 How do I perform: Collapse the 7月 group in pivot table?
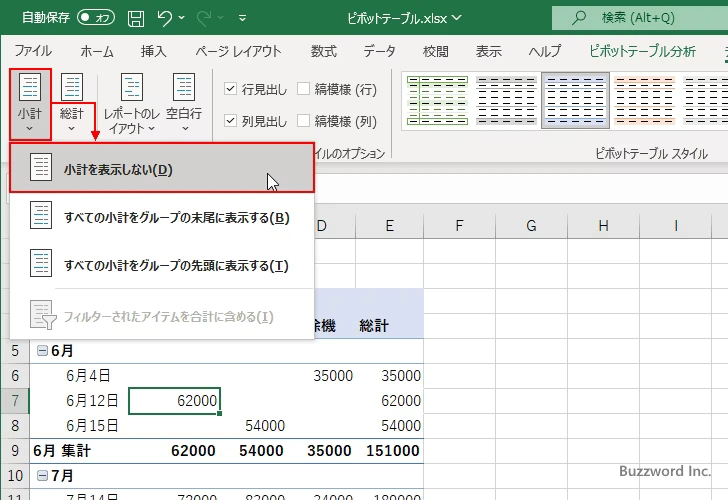(42, 475)
